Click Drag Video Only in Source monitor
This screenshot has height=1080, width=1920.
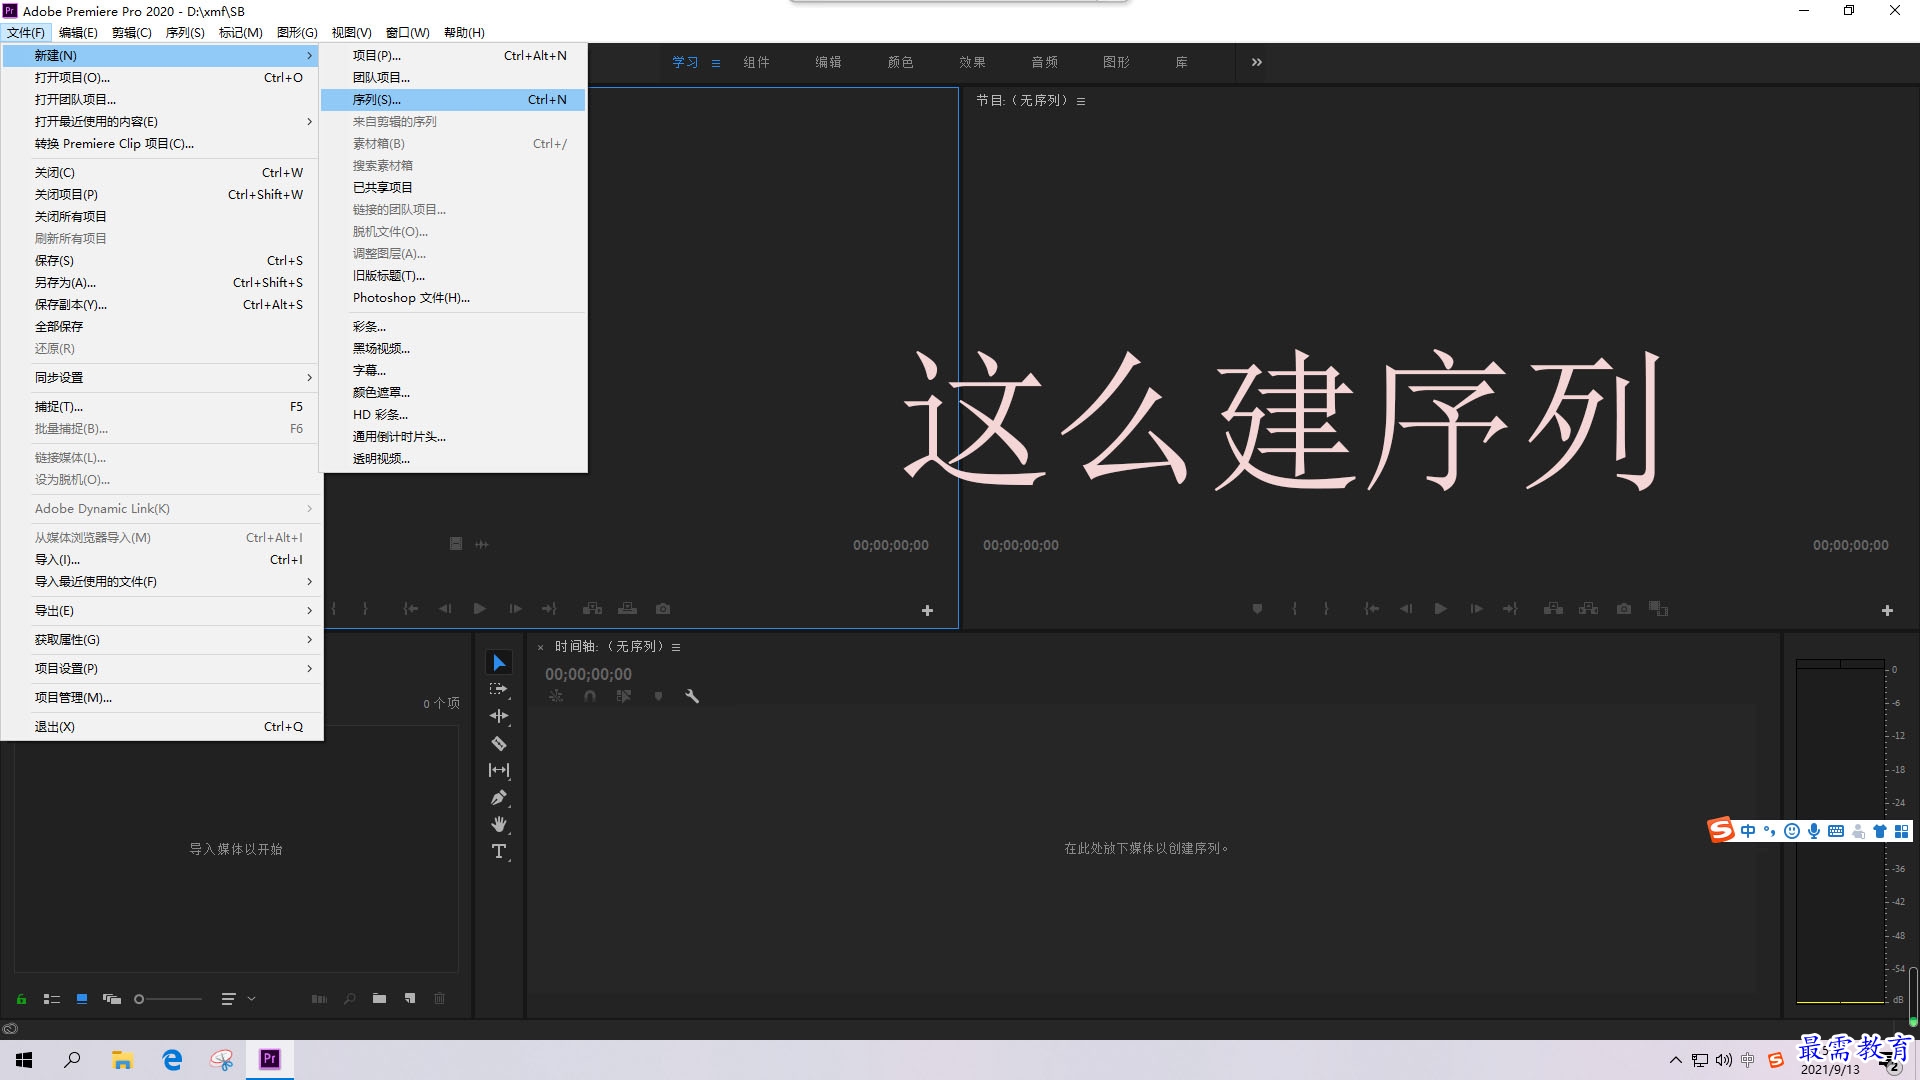(455, 544)
